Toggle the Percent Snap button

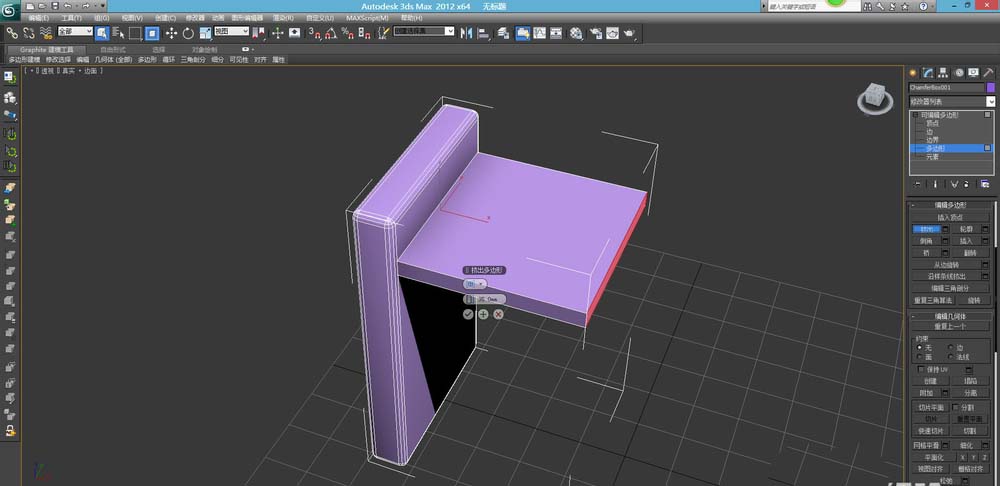[348, 33]
